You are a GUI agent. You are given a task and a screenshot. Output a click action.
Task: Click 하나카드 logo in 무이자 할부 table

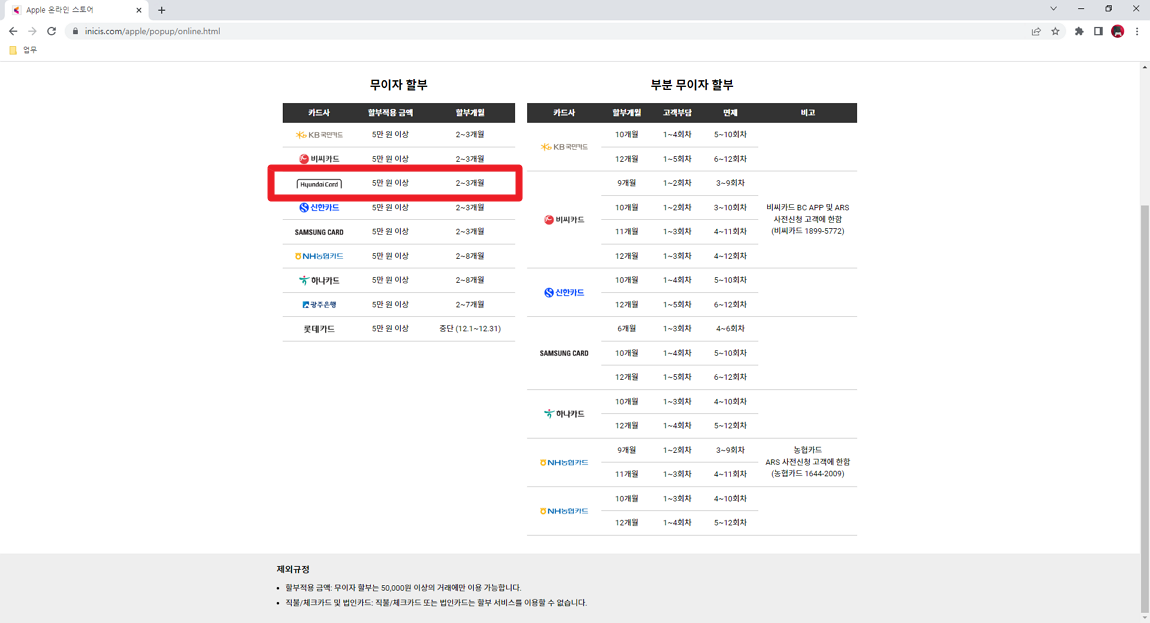(x=319, y=280)
